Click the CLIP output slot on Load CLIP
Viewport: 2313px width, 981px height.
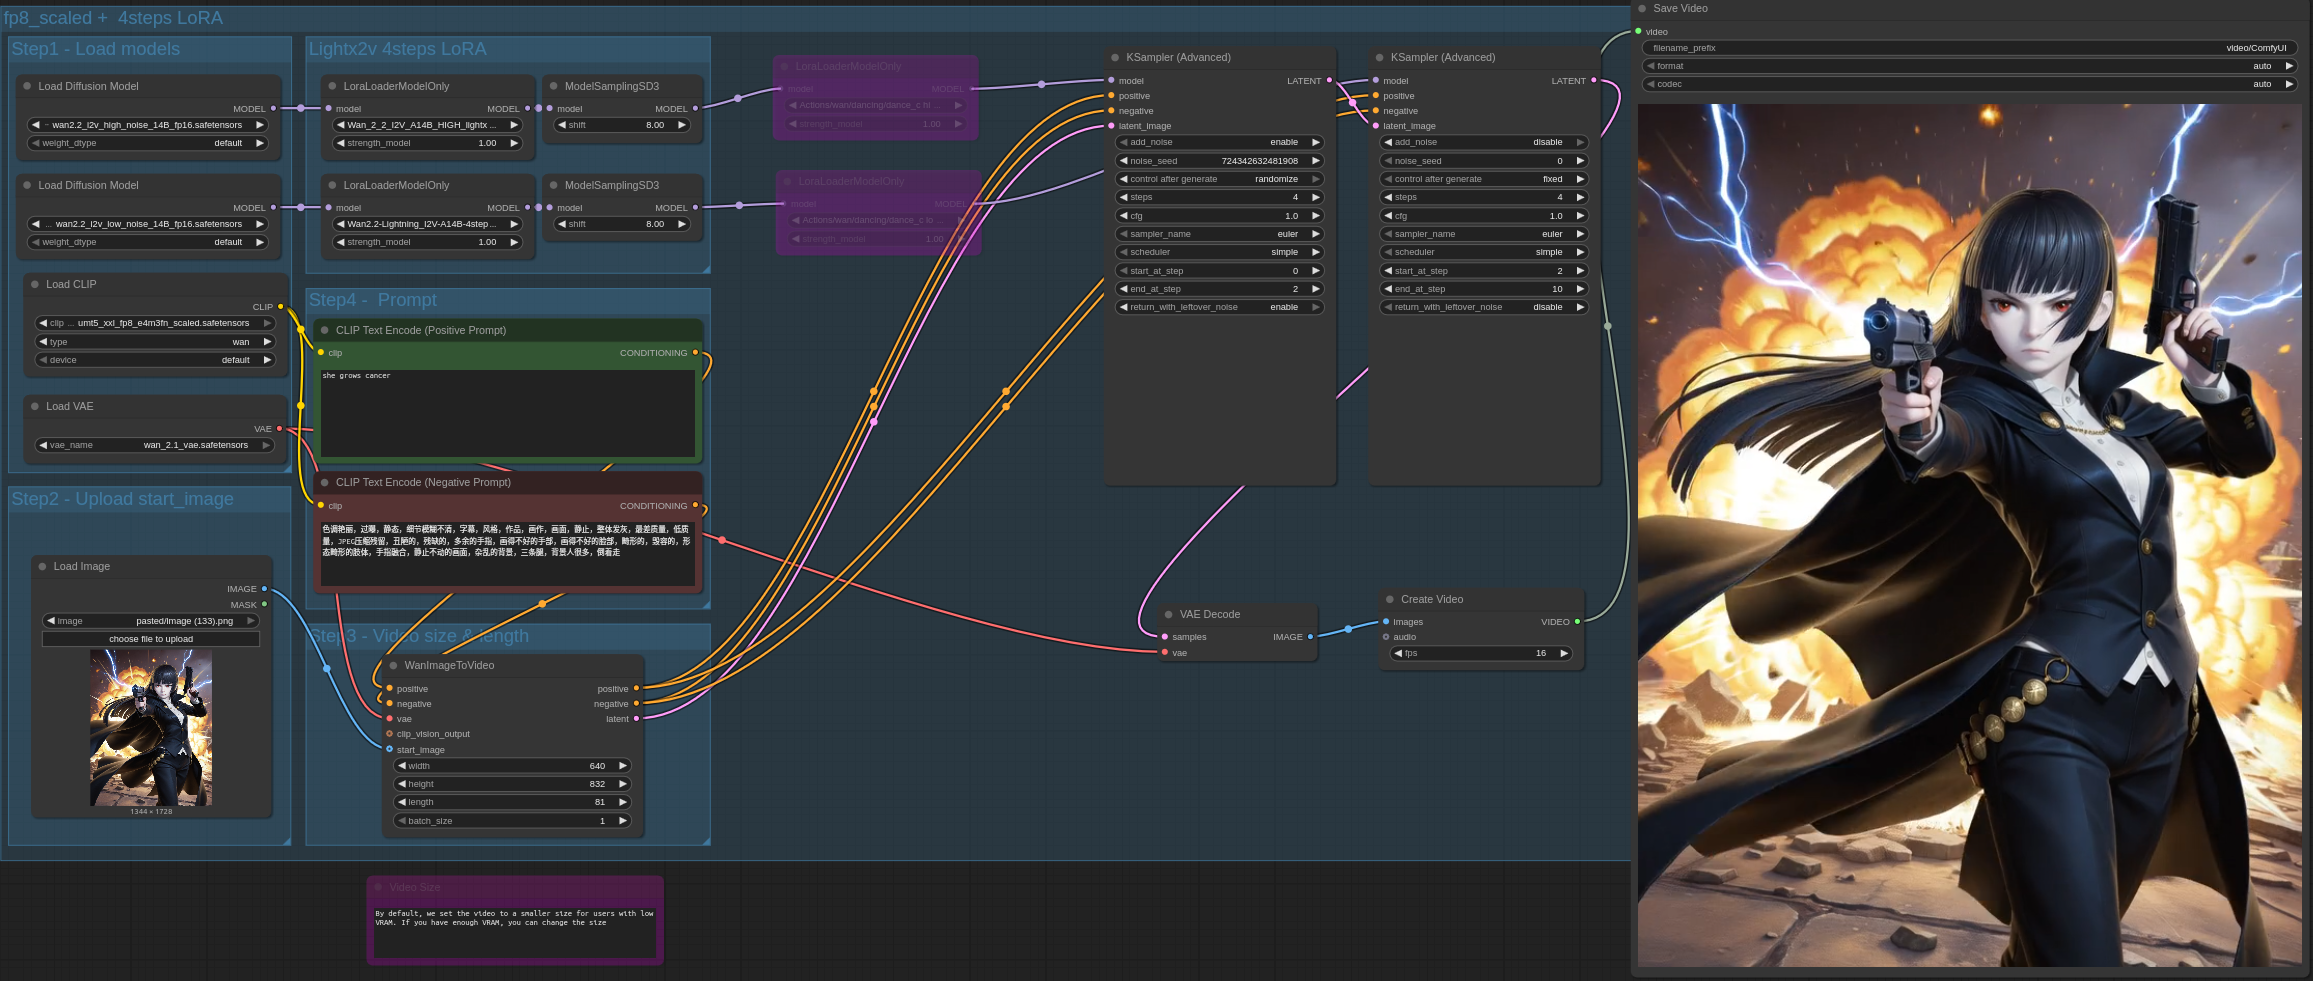[x=280, y=307]
